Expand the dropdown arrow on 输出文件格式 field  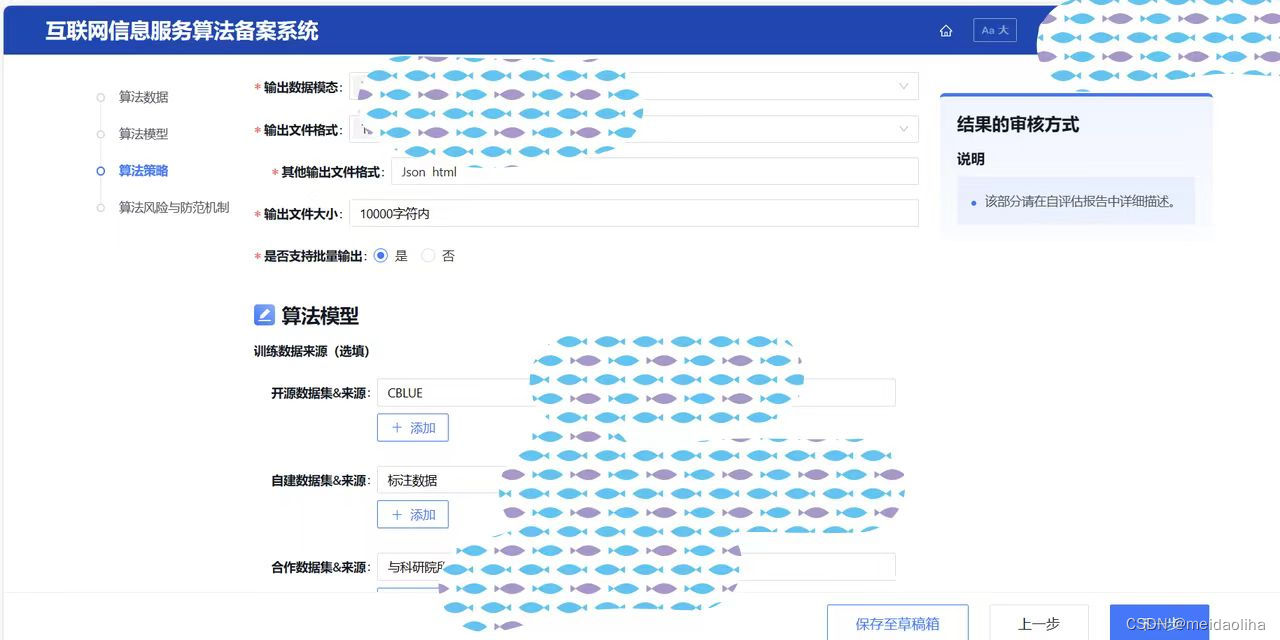click(903, 129)
